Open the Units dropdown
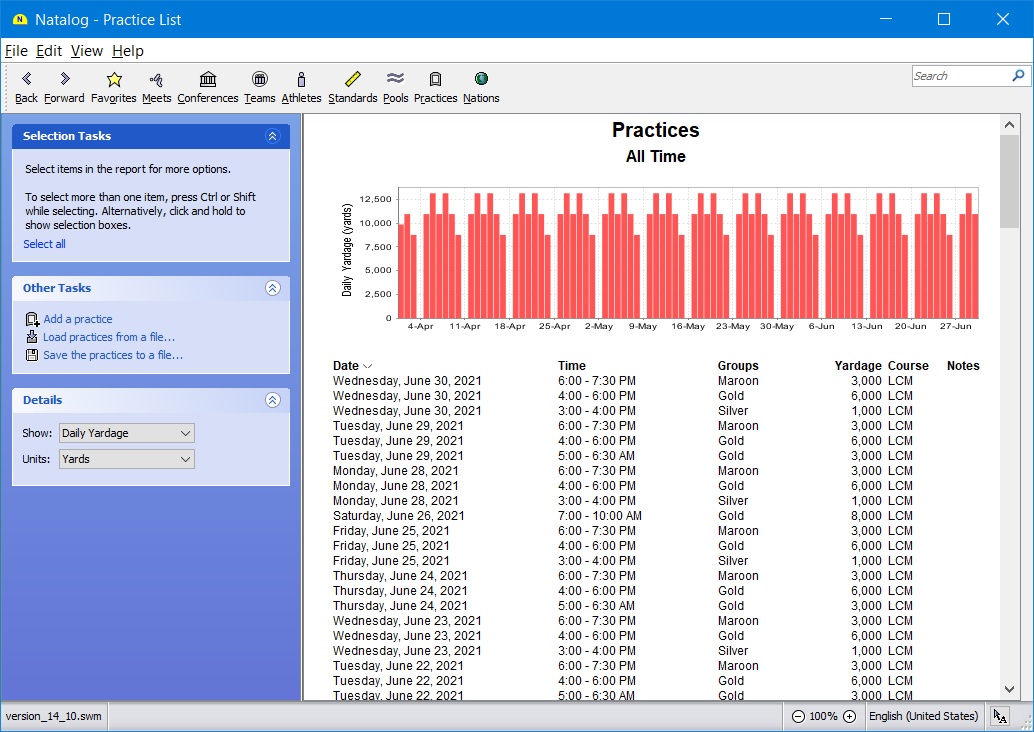Screen dimensions: 1034x732 [126, 459]
